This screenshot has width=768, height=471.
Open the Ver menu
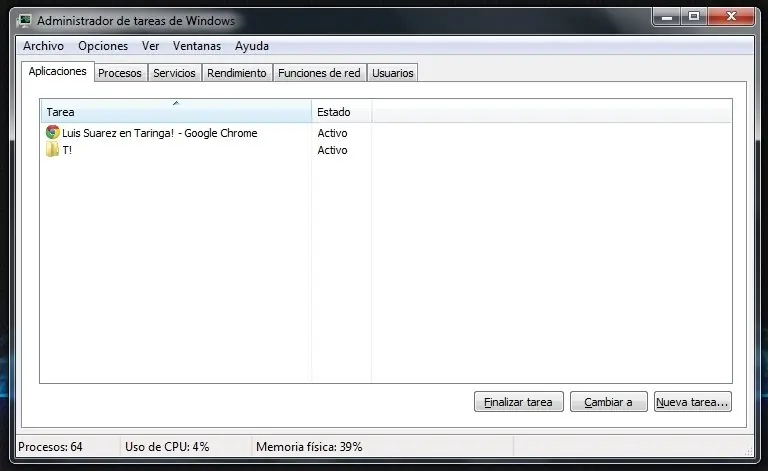click(x=150, y=46)
